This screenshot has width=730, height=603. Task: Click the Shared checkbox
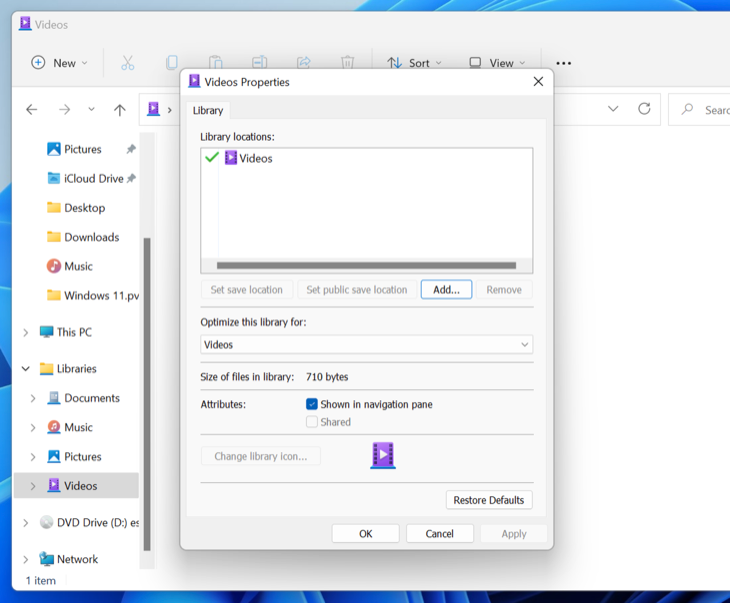[x=312, y=422]
